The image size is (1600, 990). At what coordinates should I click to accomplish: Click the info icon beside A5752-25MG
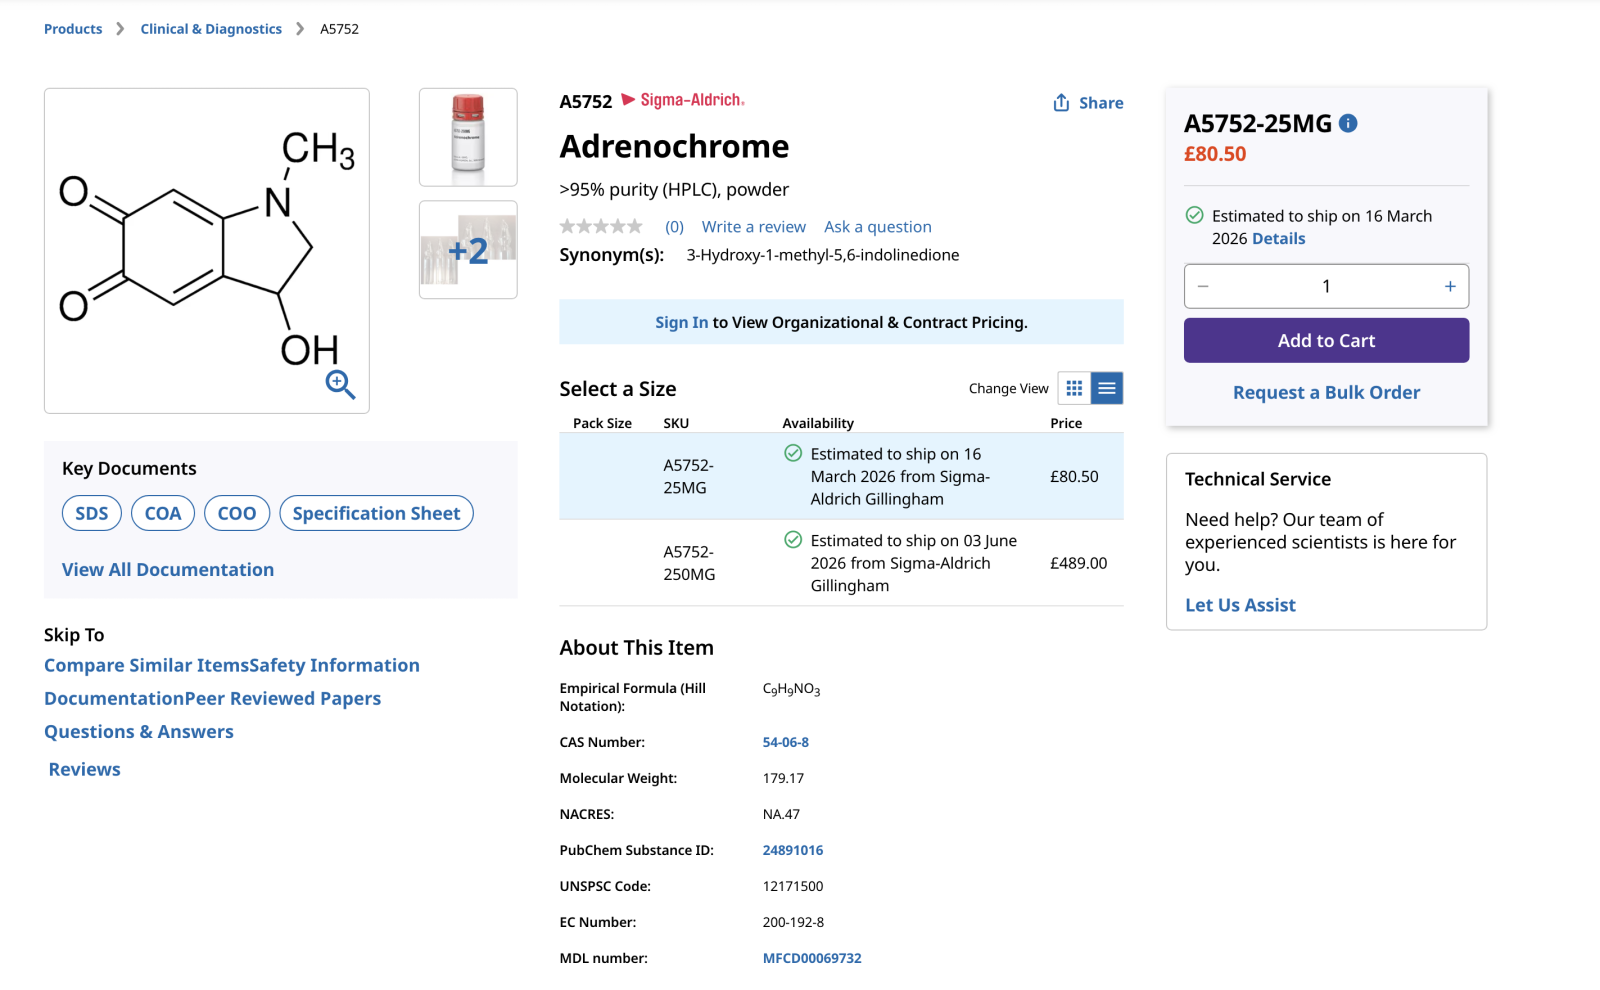point(1348,123)
